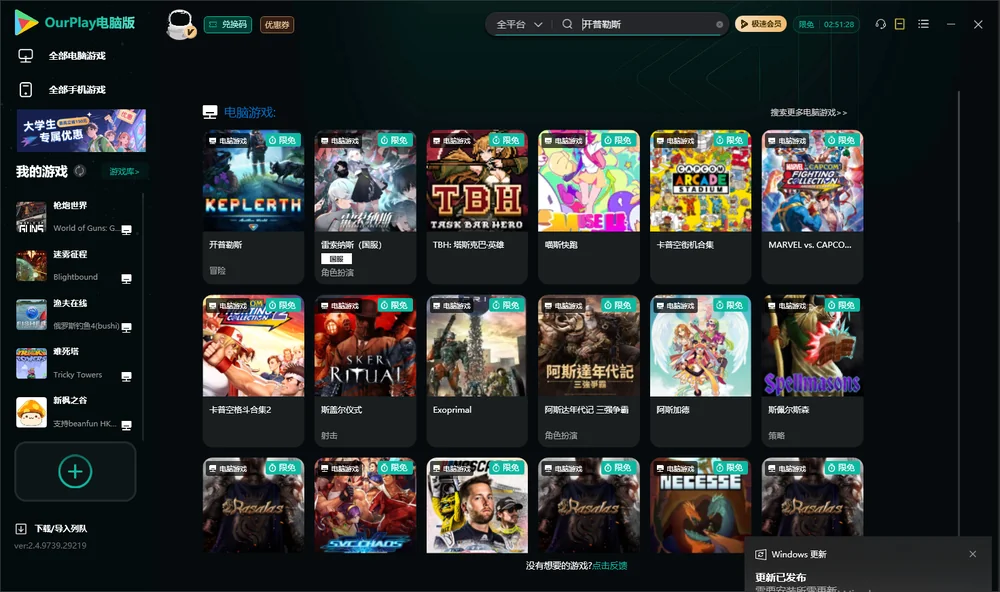The image size is (1000, 592).
Task: Open the TBH Task Bar Hero cover
Action: click(477, 181)
